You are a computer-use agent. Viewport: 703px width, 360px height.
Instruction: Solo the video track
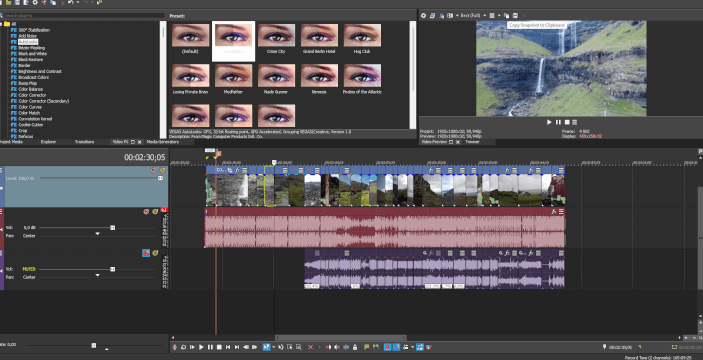[162, 170]
